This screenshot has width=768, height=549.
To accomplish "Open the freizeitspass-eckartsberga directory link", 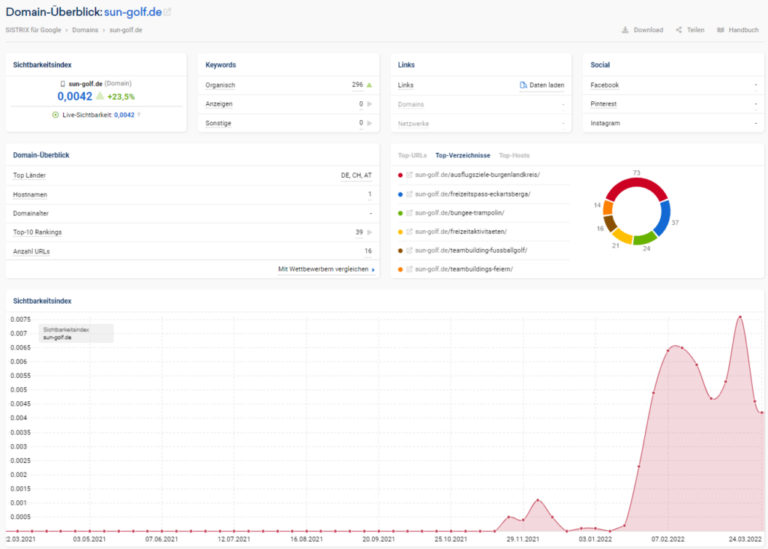I will click(473, 194).
